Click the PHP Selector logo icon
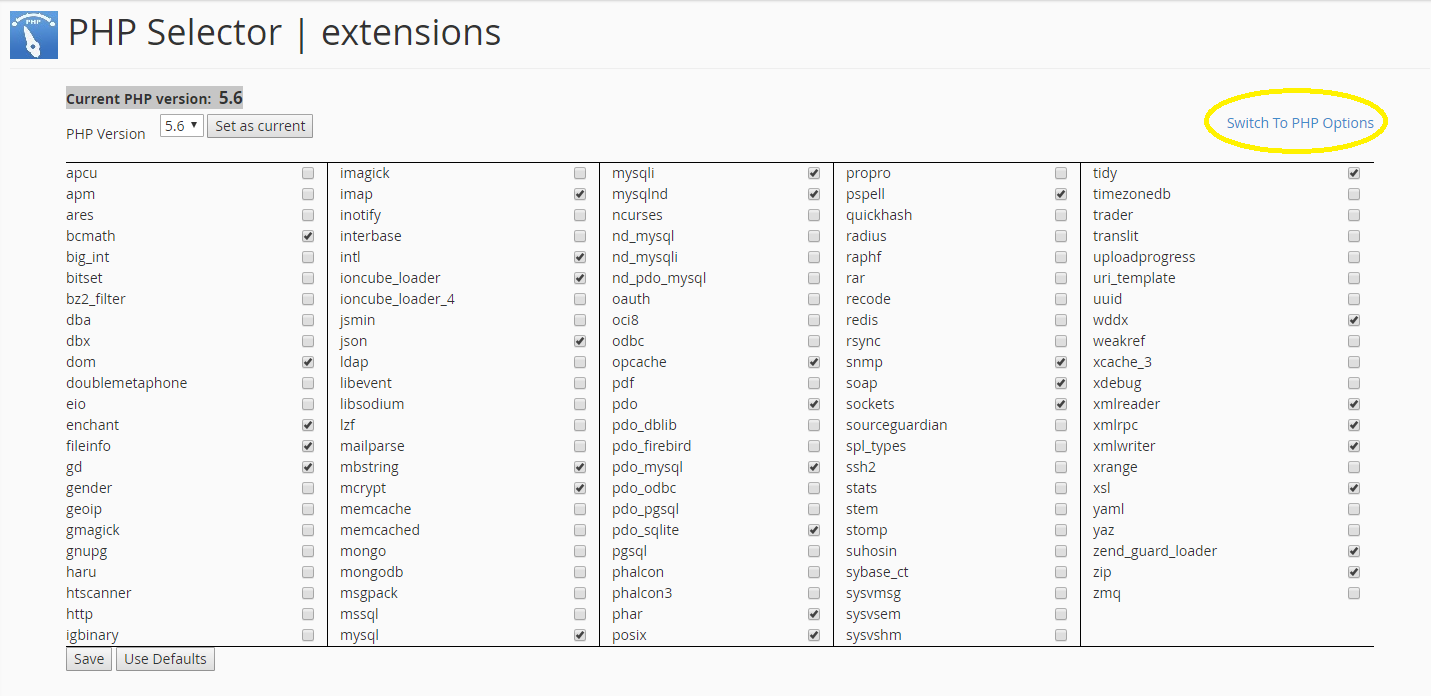This screenshot has width=1431, height=696. [33, 35]
